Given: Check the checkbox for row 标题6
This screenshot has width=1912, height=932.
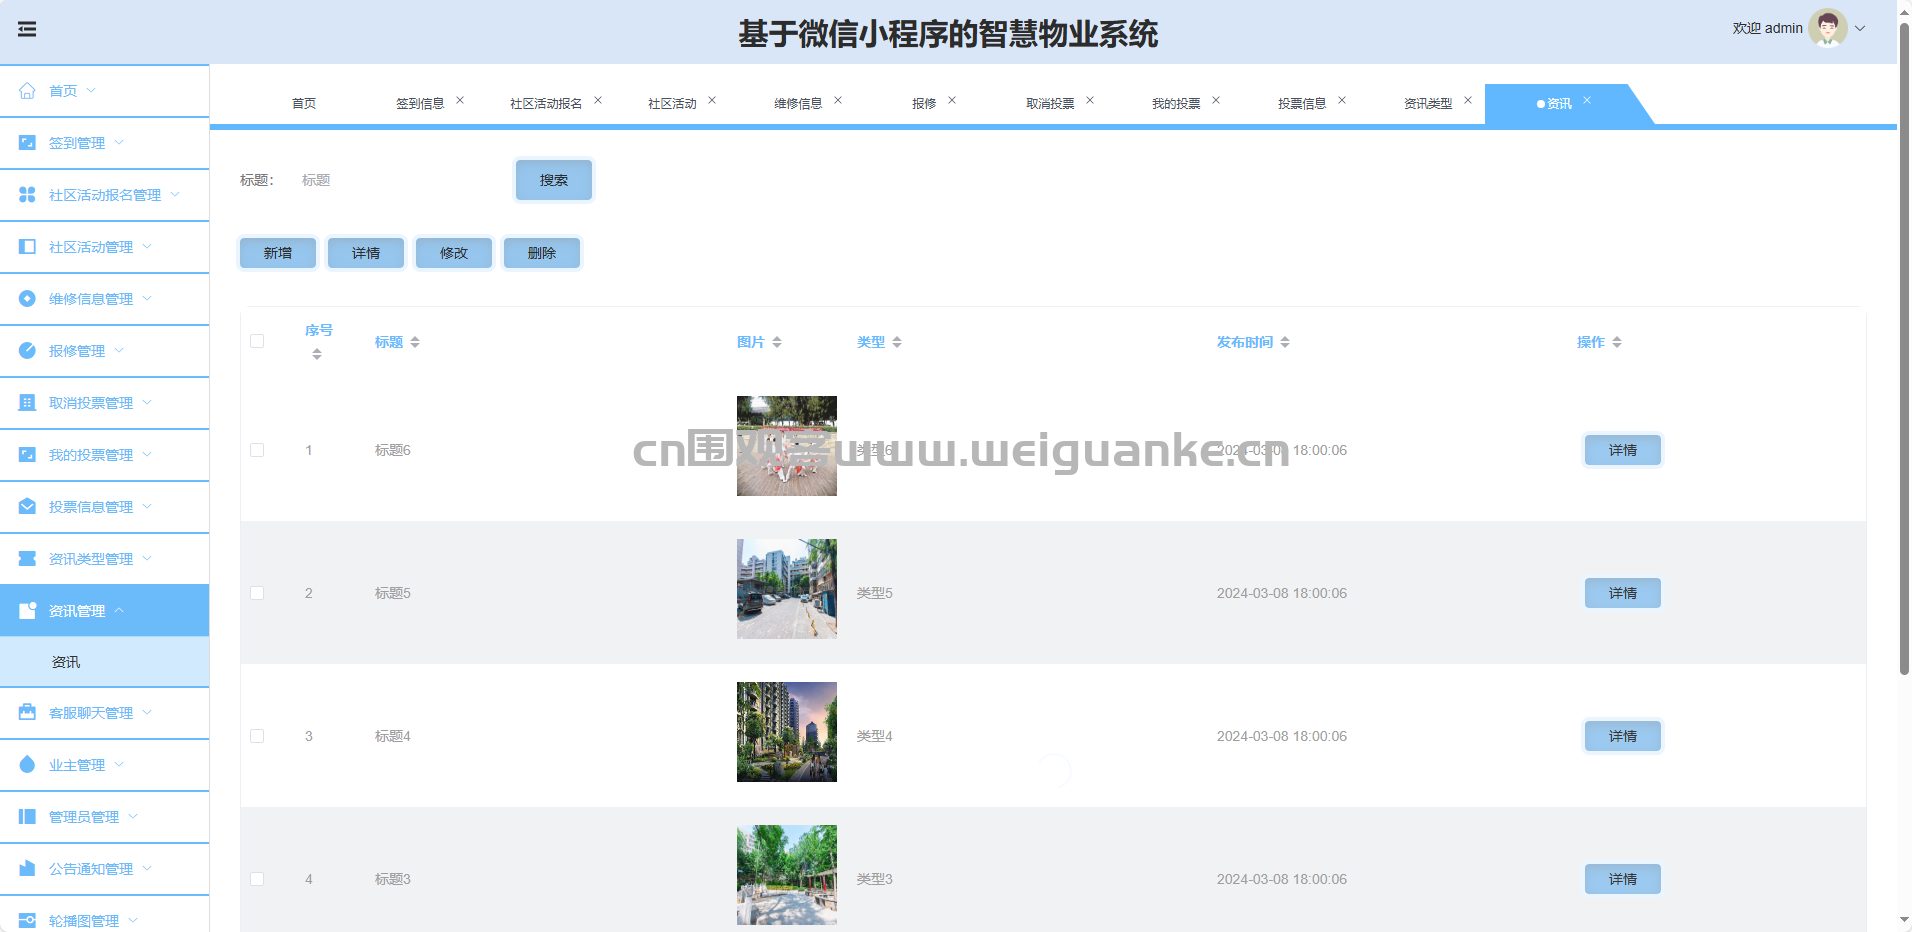Looking at the screenshot, I should [x=257, y=450].
